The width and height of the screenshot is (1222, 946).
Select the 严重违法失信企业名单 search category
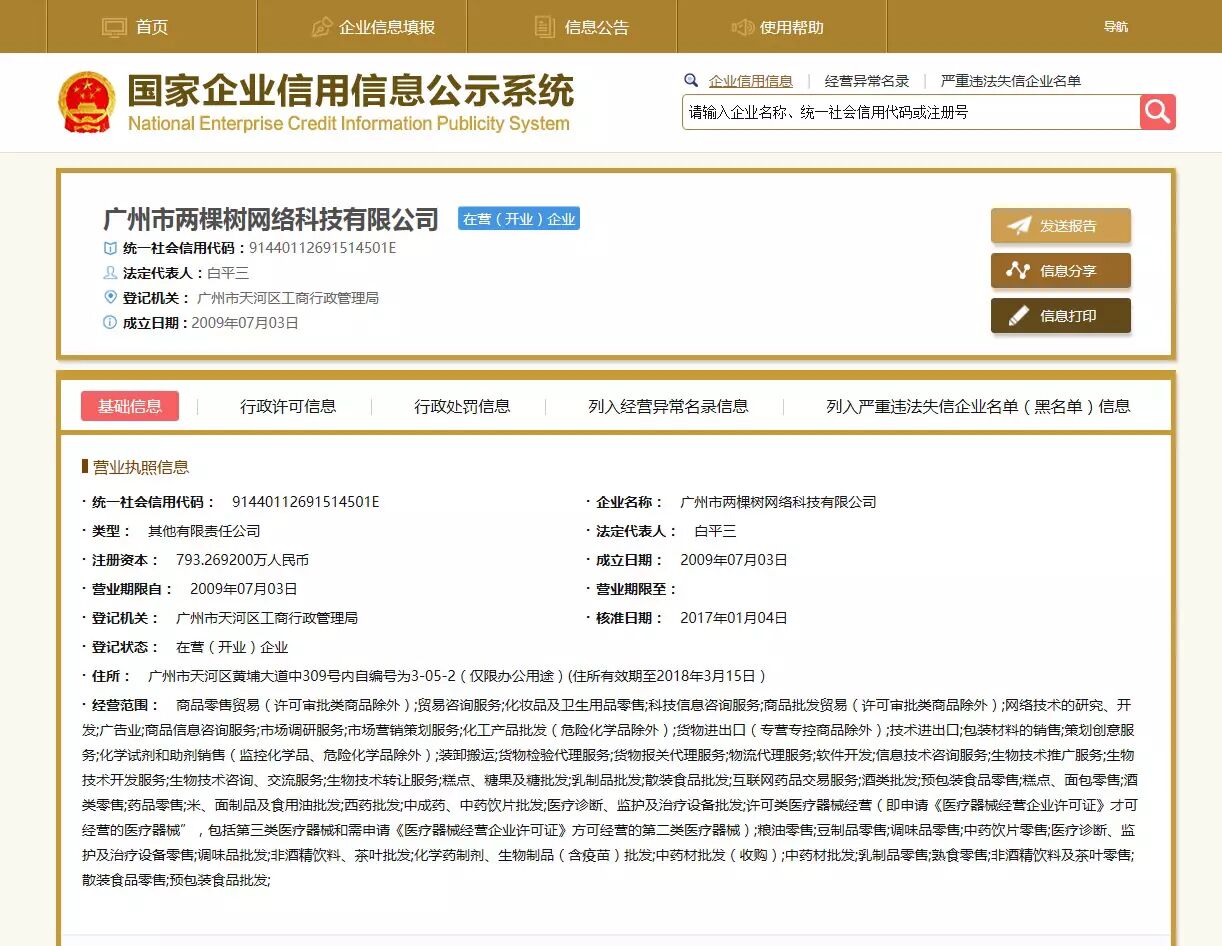(1011, 81)
